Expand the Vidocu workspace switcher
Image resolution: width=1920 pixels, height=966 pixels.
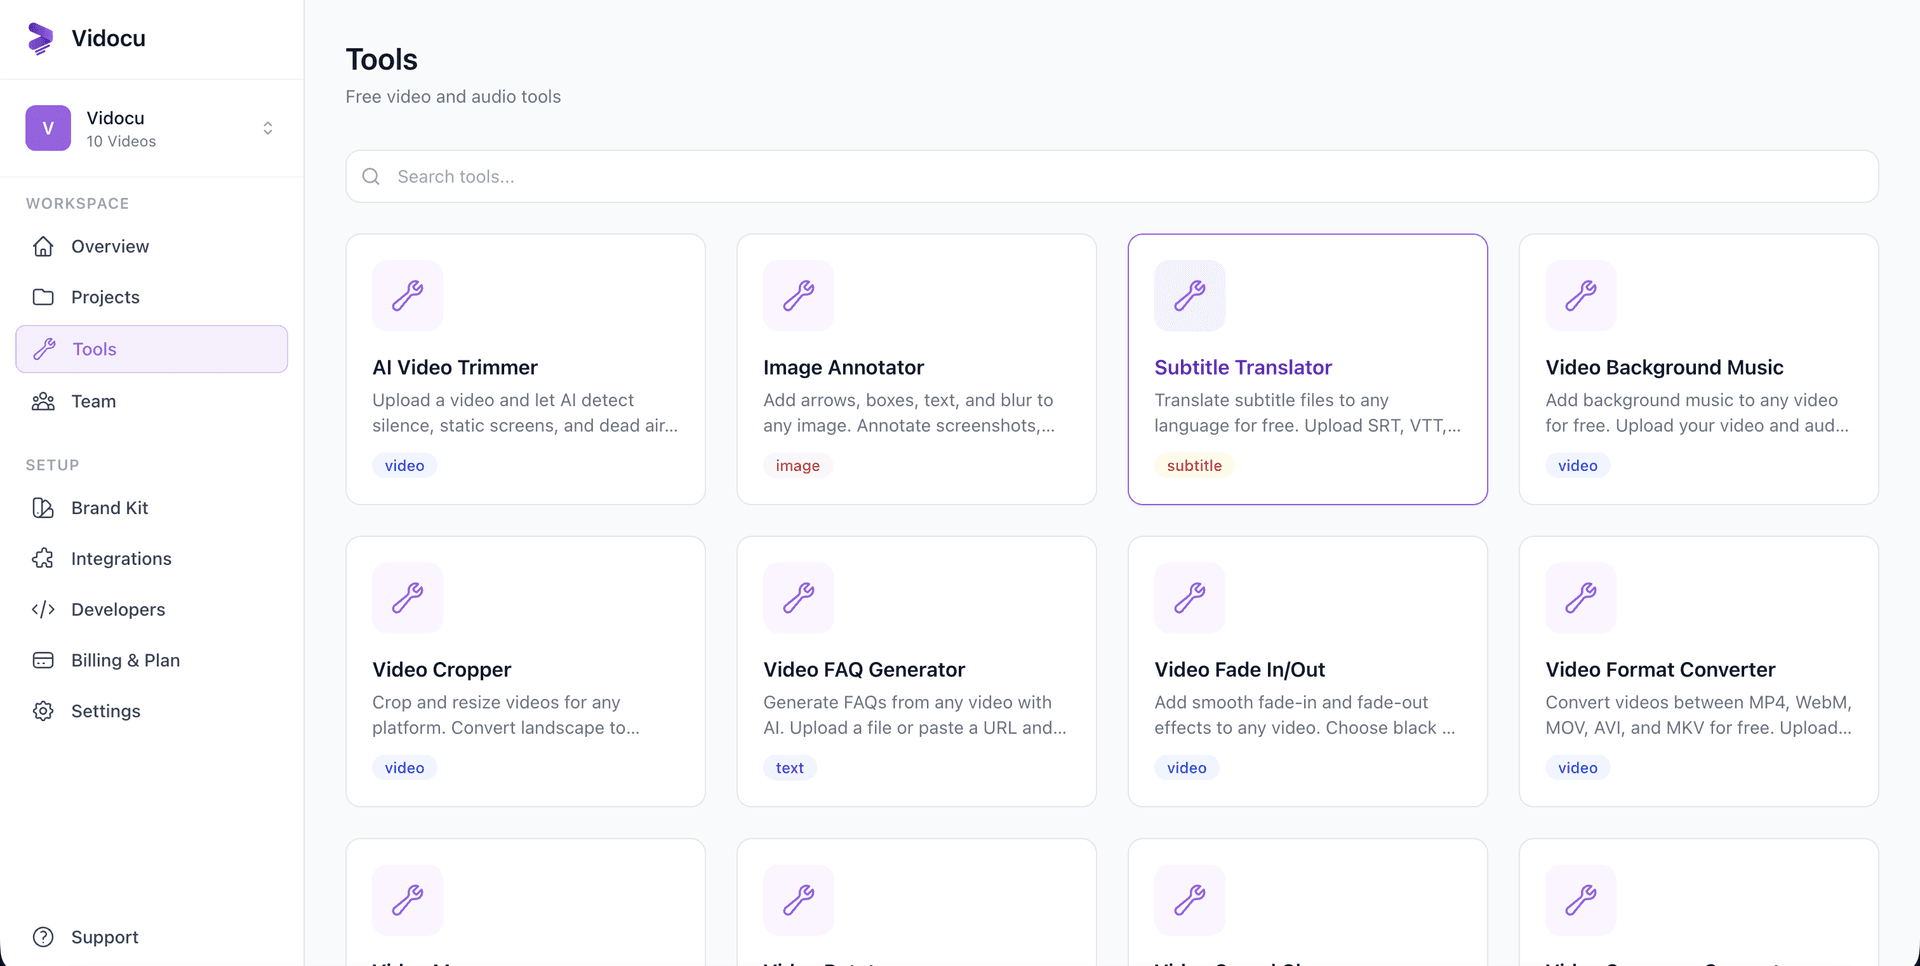267,128
